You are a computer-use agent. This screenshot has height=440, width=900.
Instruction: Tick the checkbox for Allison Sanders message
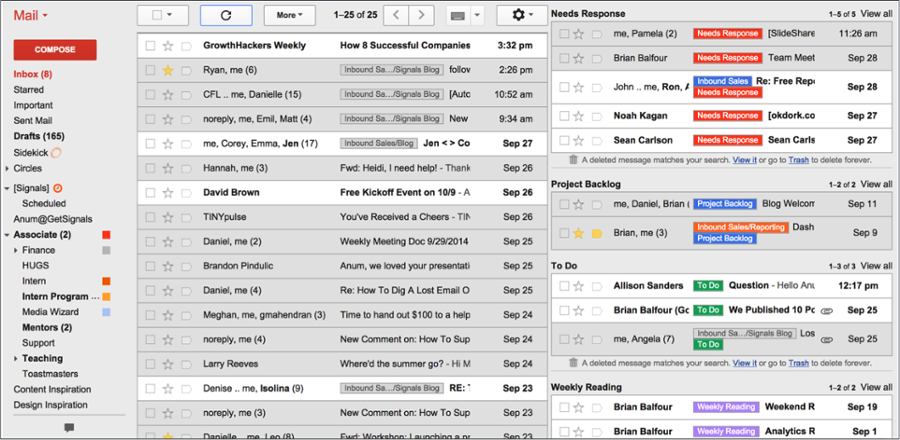click(x=564, y=286)
